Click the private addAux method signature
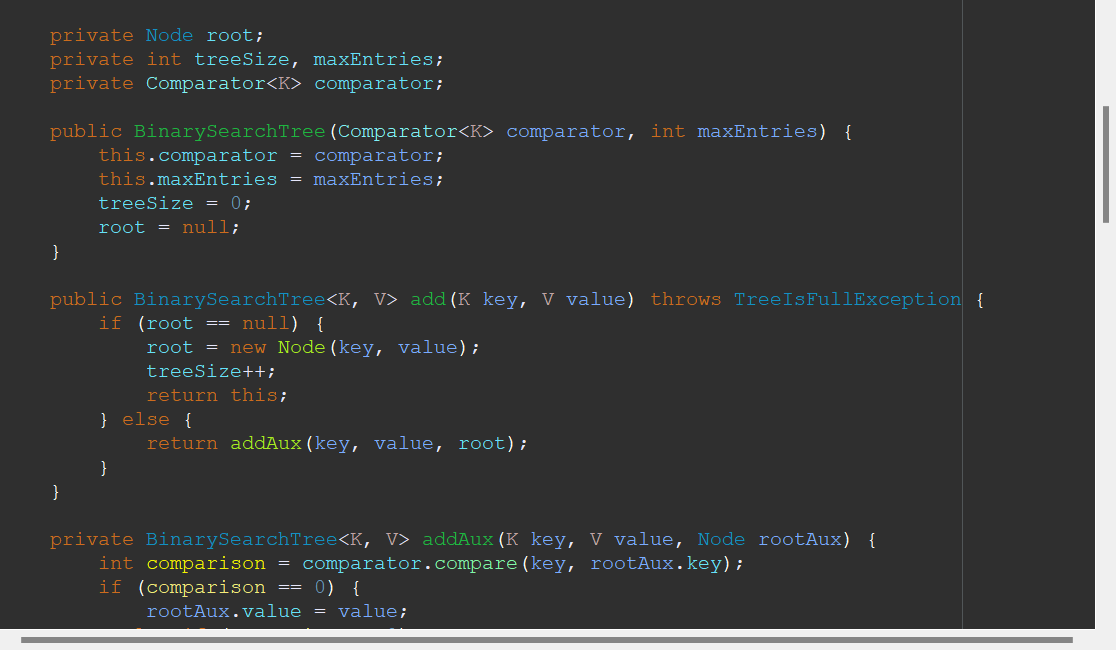 (457, 539)
